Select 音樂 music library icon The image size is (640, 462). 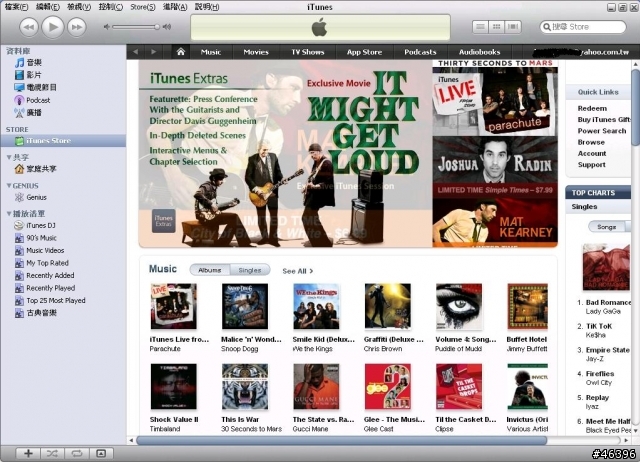coord(19,62)
